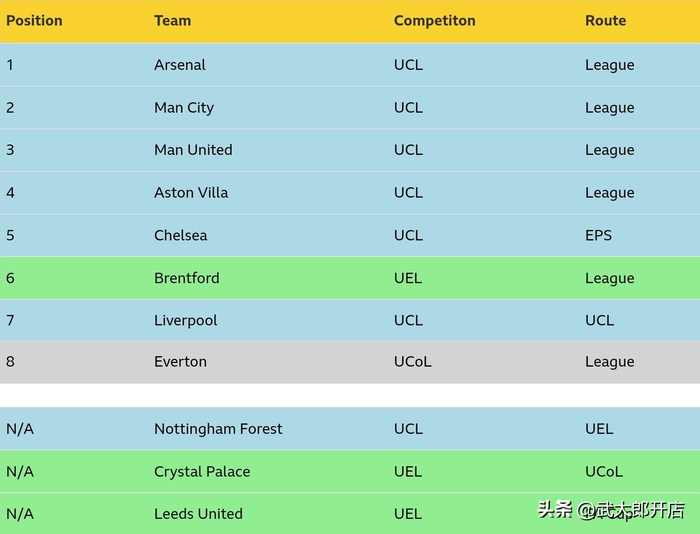Select the Everton team cell
The image size is (700, 534).
coord(180,362)
